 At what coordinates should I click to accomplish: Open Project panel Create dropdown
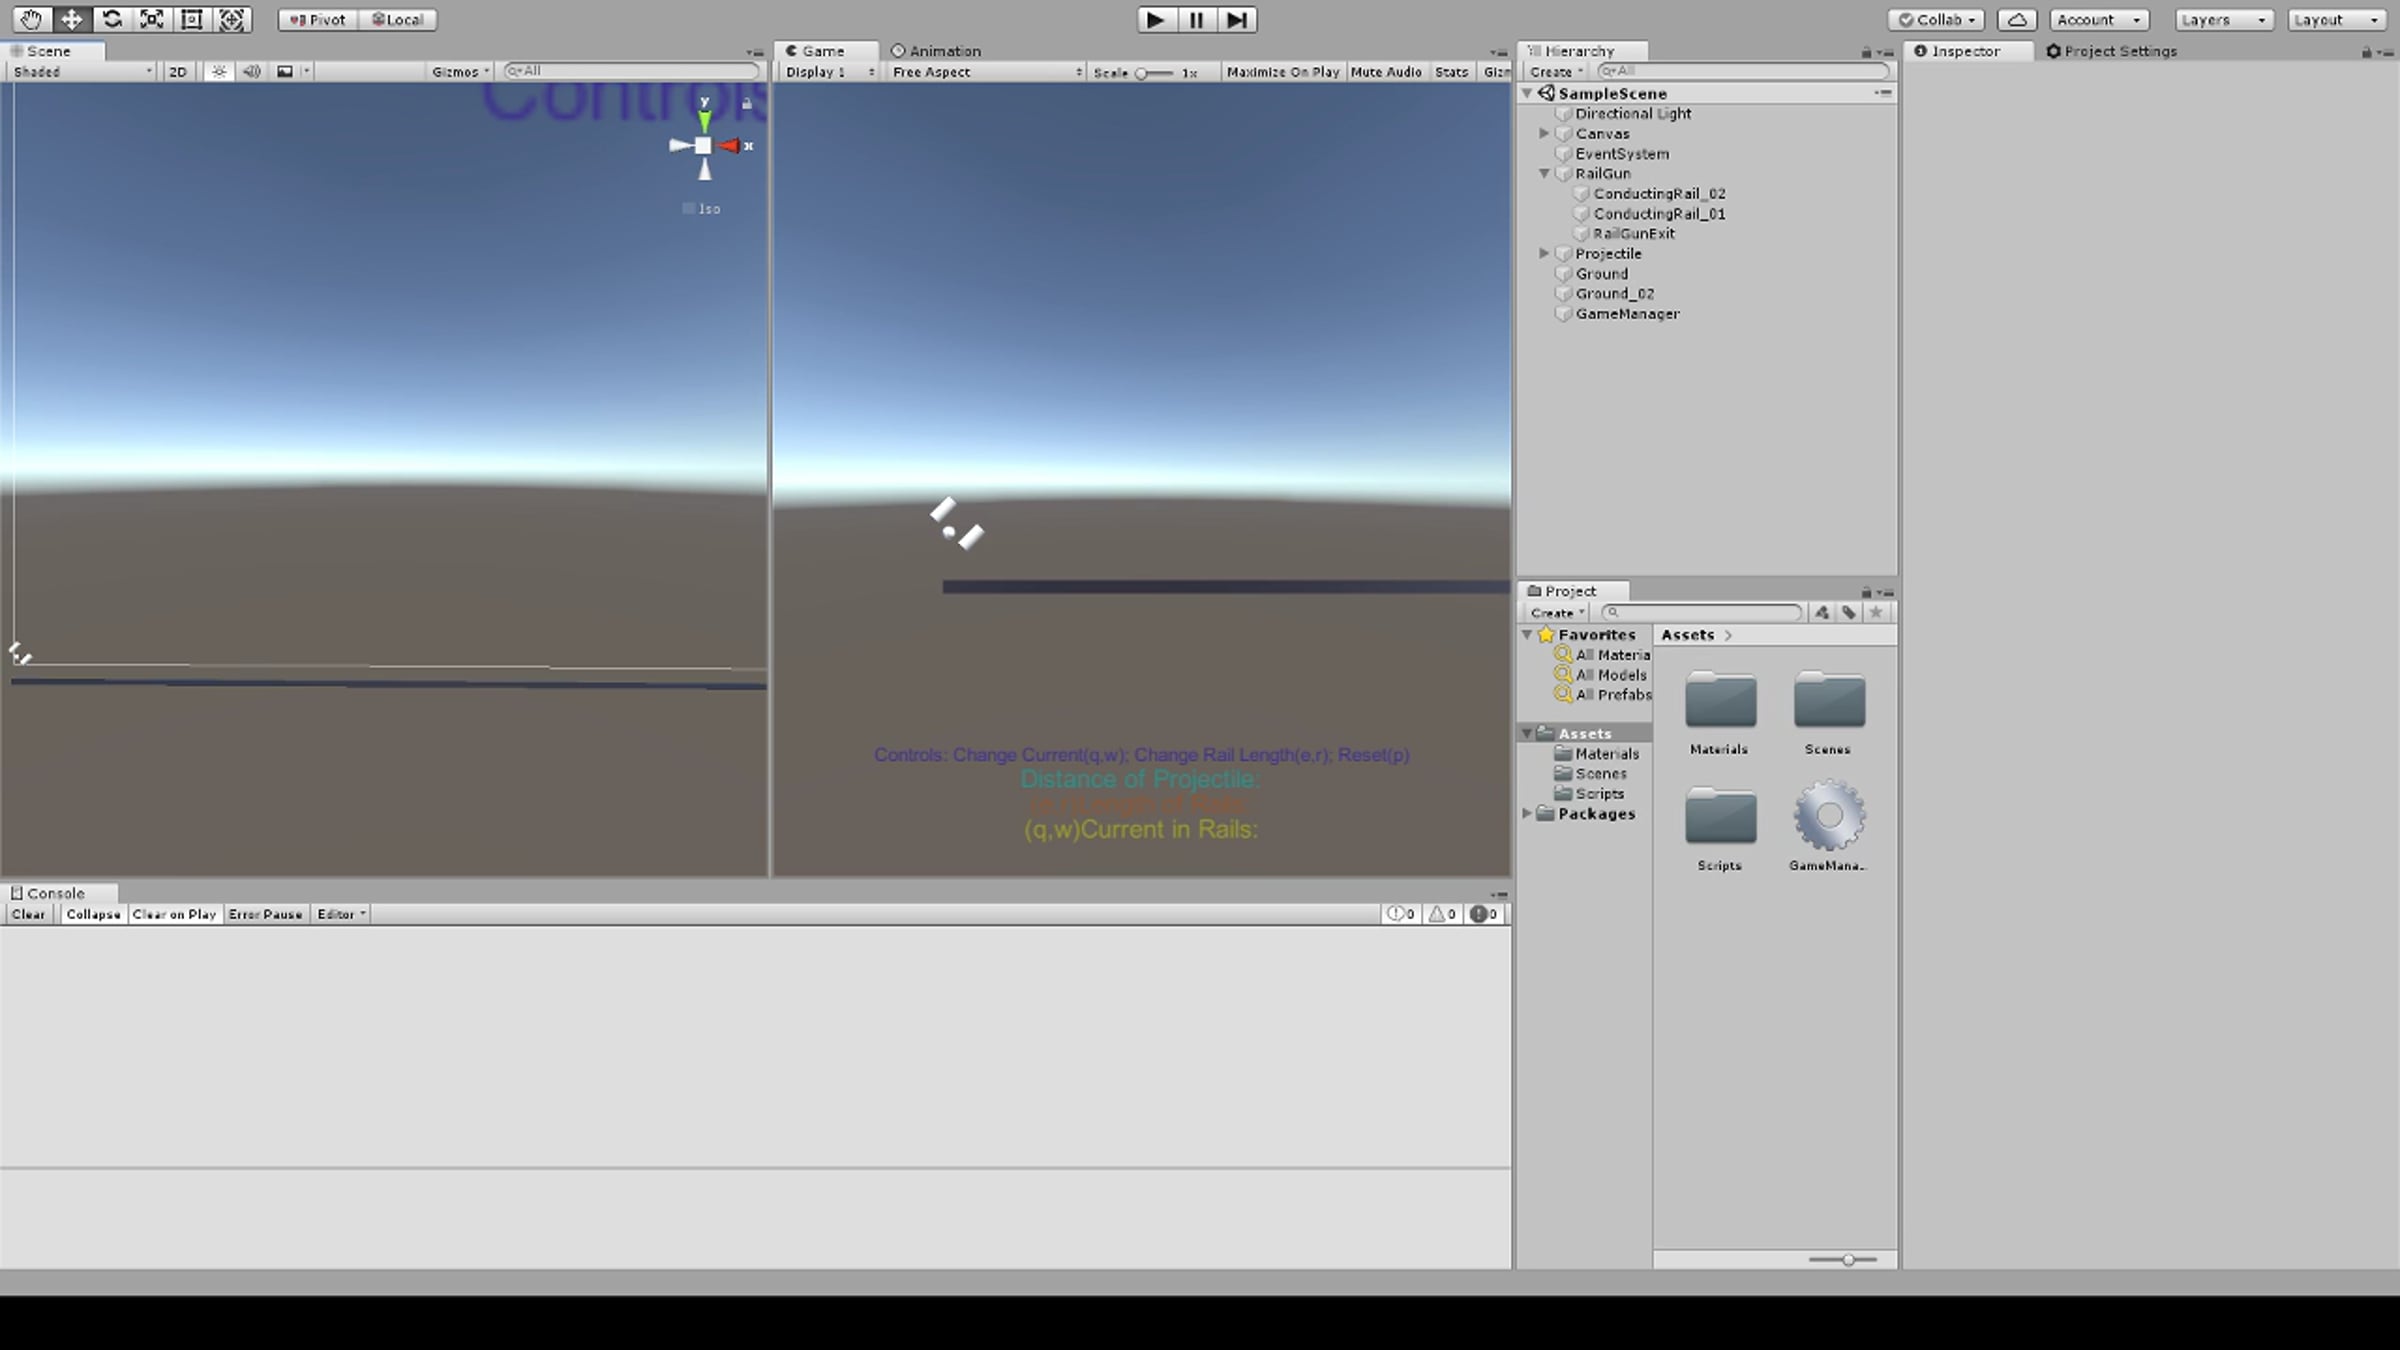1557,613
